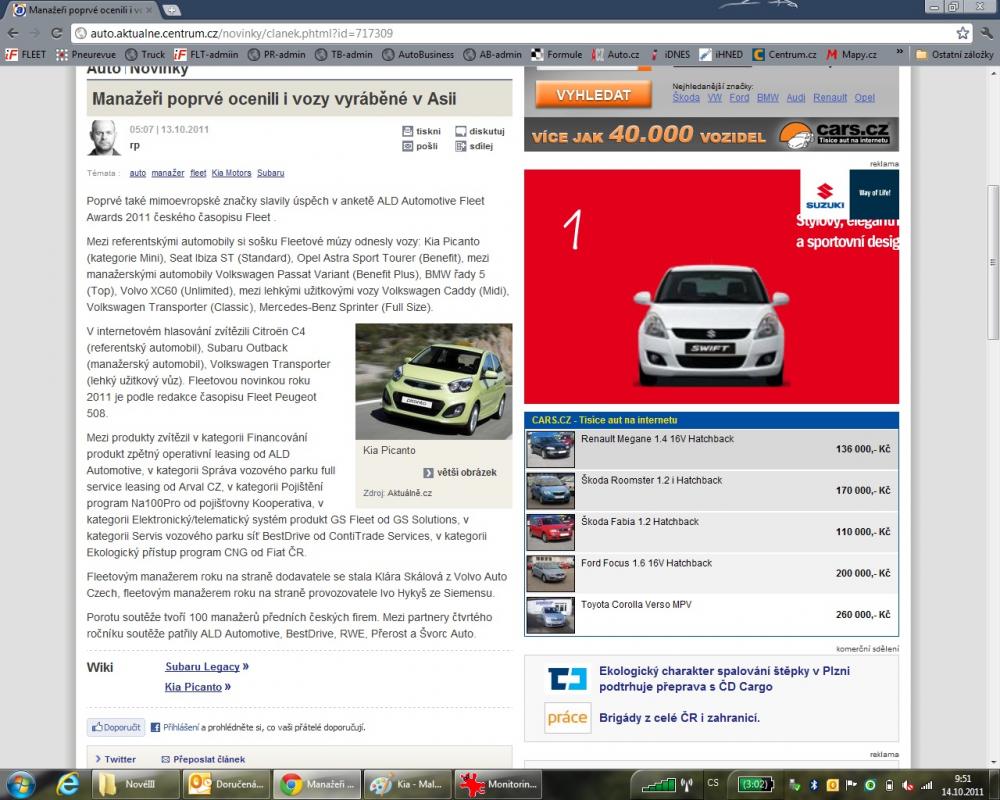Open the iDNES bookmark

669,54
